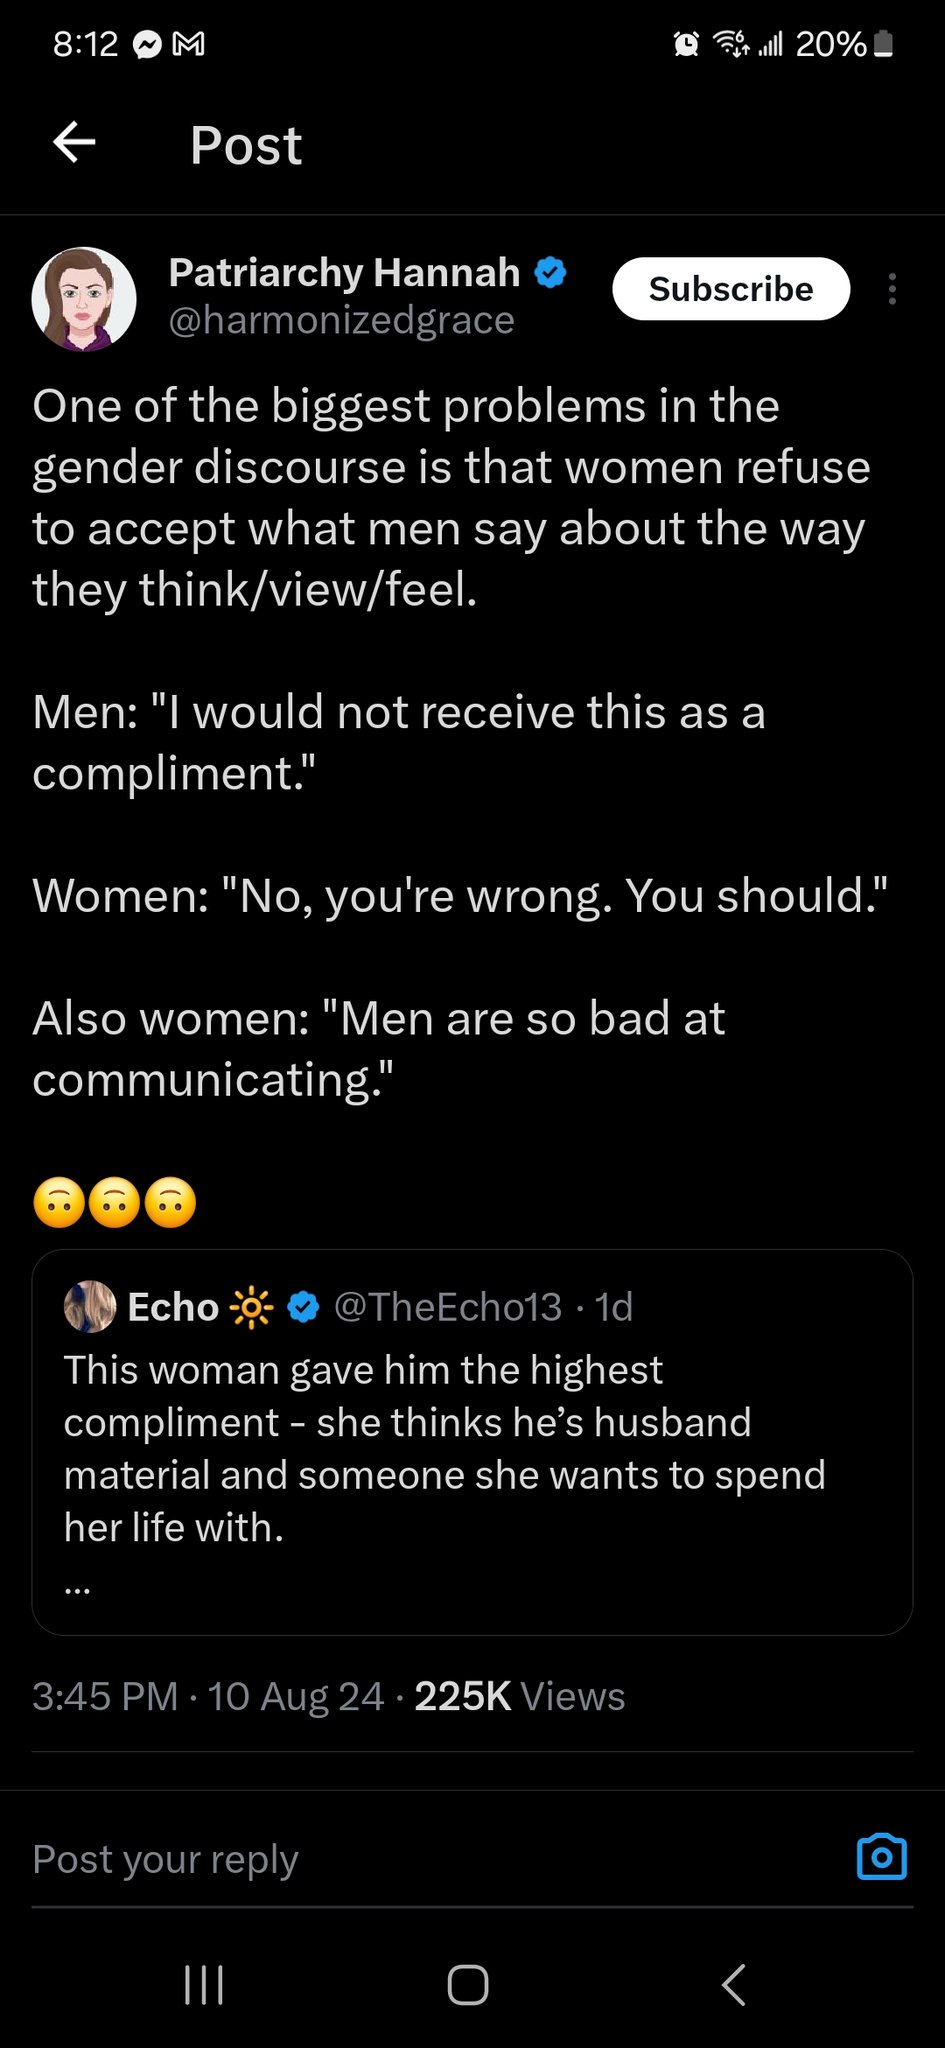The height and width of the screenshot is (2048, 945).
Task: Subscribe to Patriarchy Hannah
Action: (x=731, y=289)
